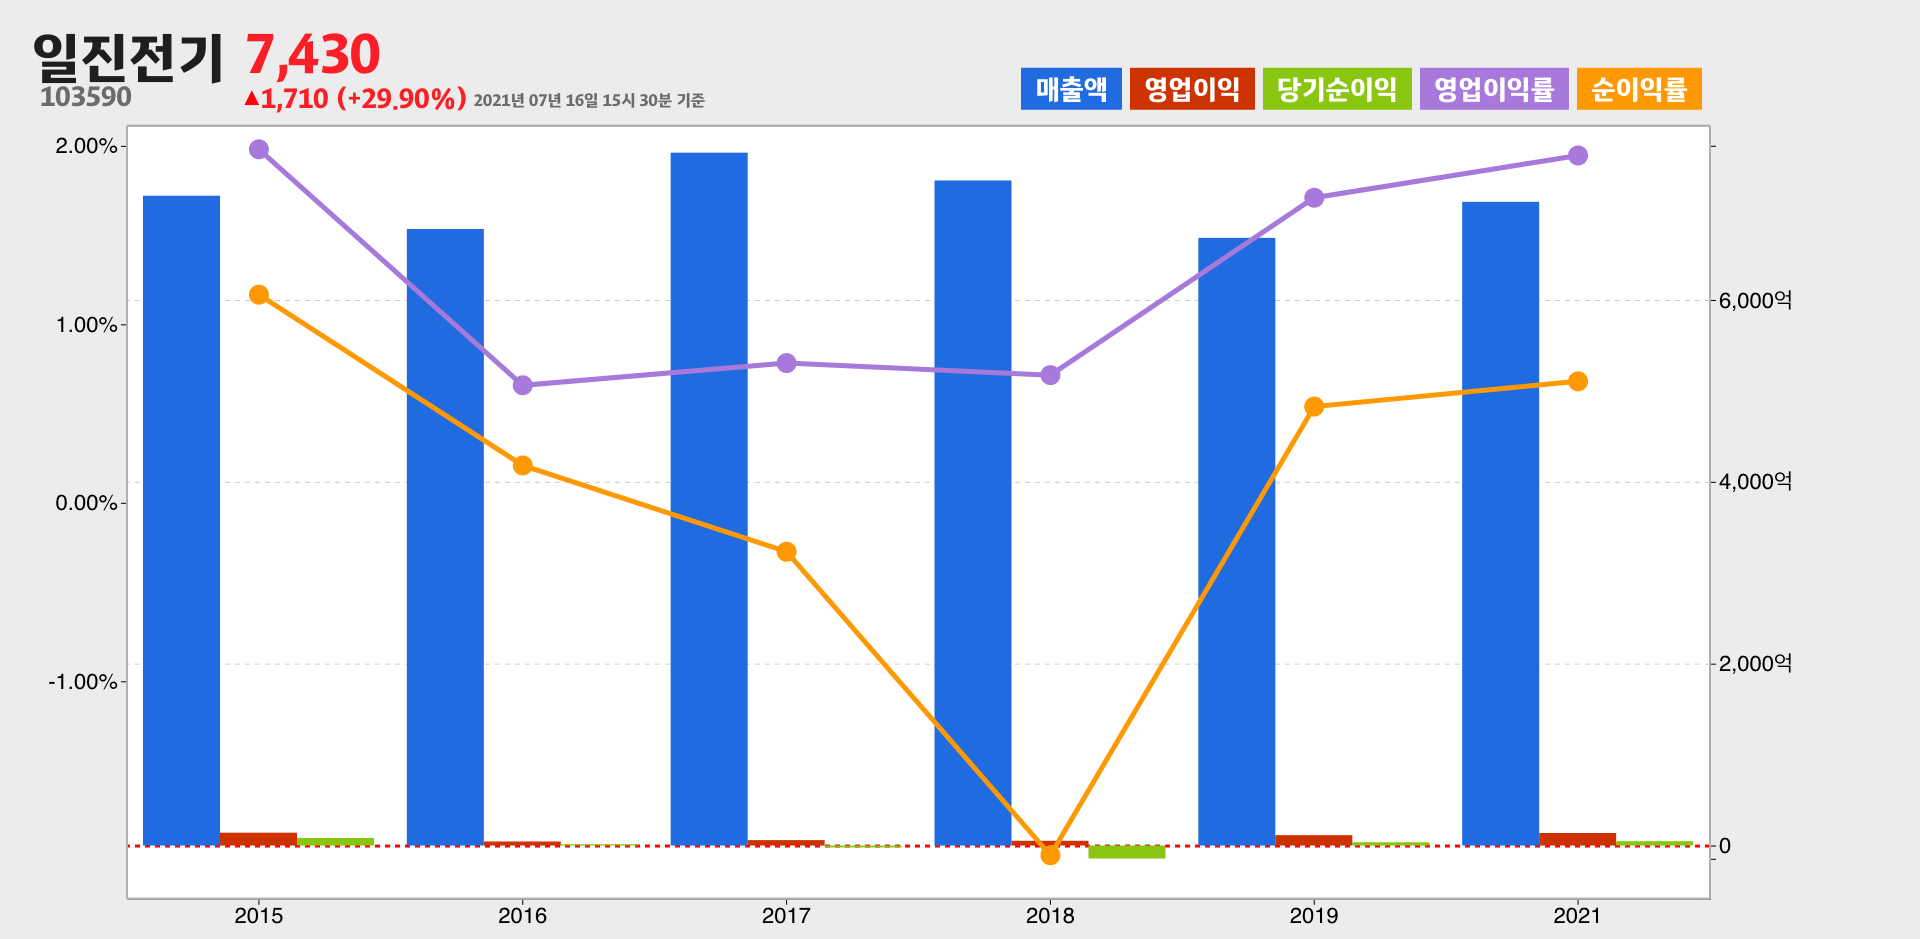The image size is (1920, 939).
Task: Click the 2015 red operating profit bar
Action: point(258,839)
